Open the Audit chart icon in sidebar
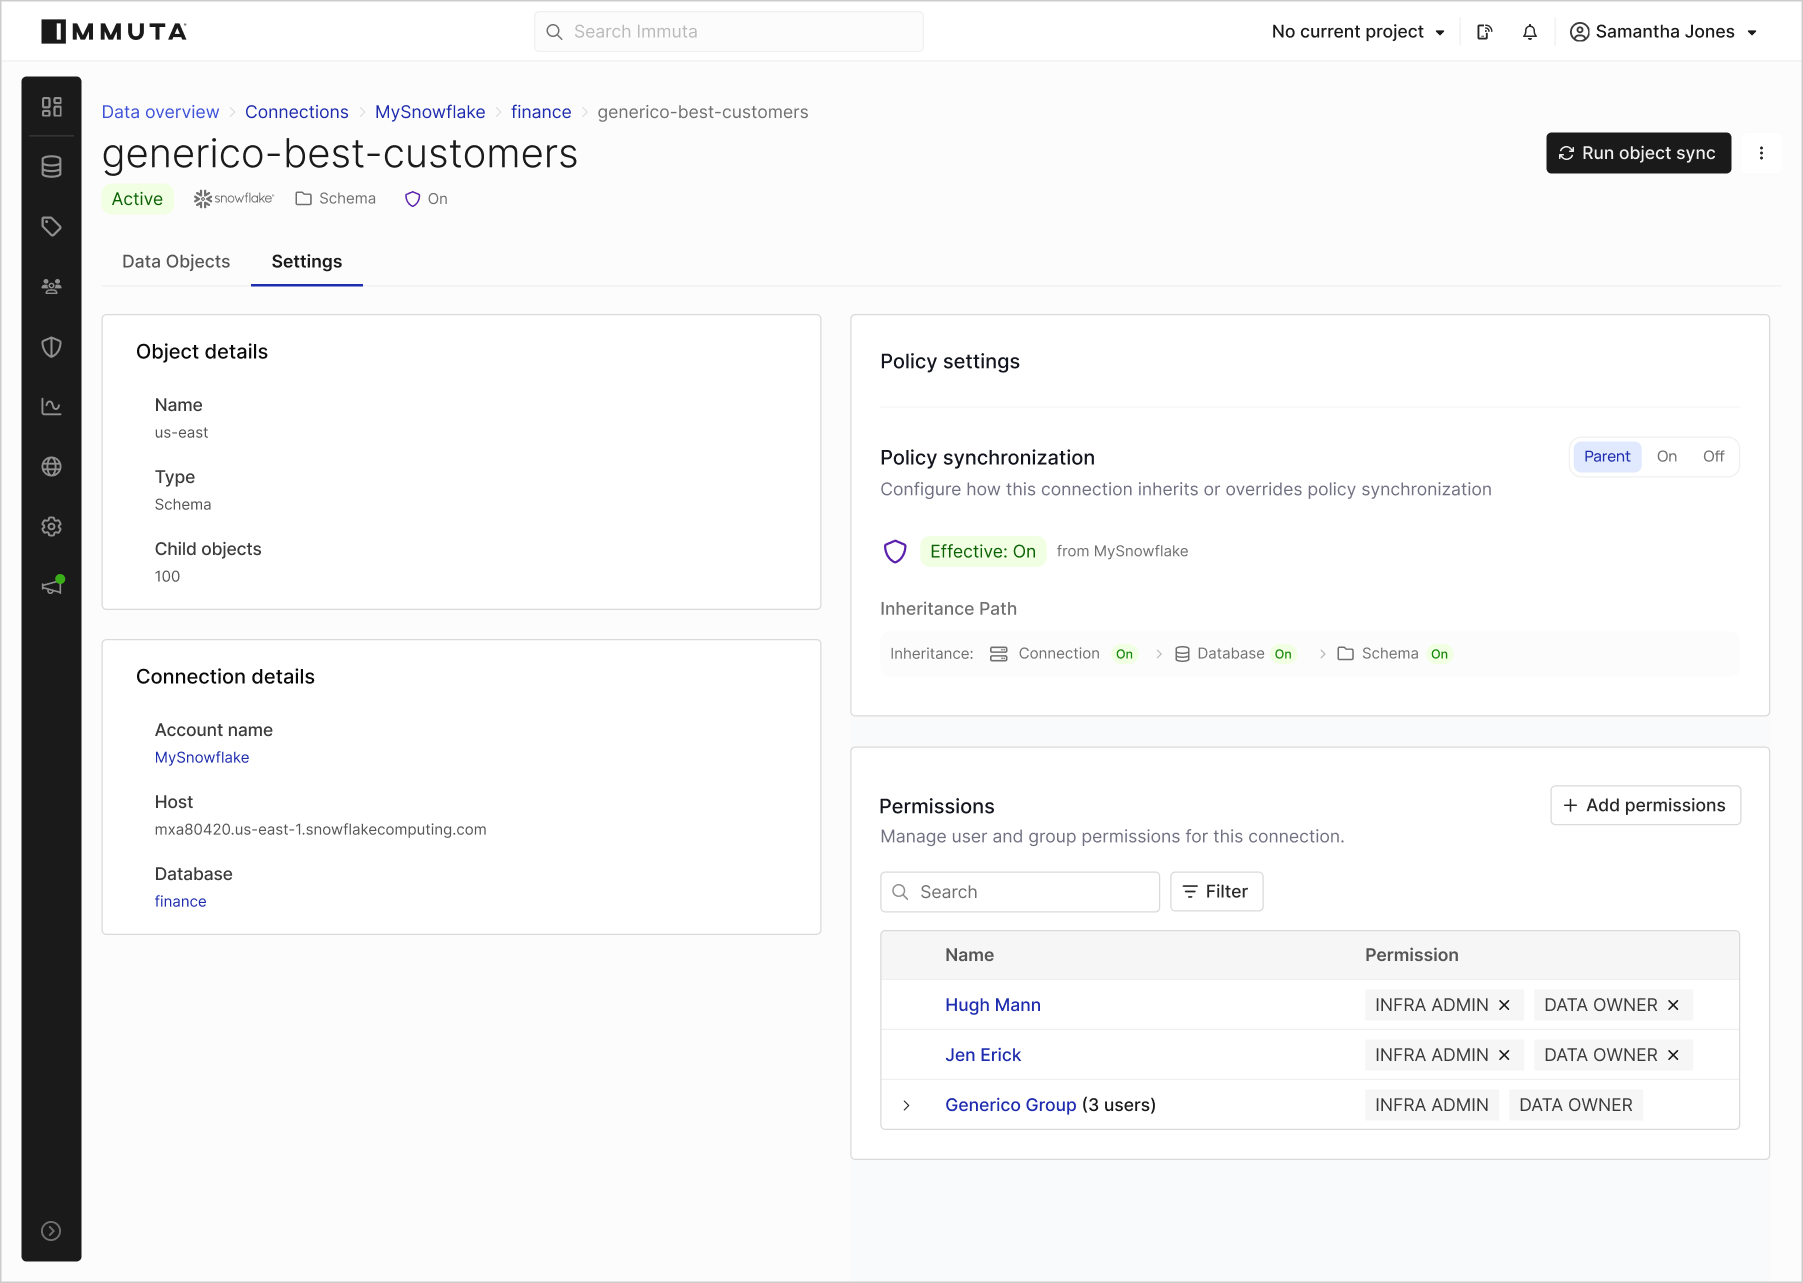 click(x=51, y=407)
